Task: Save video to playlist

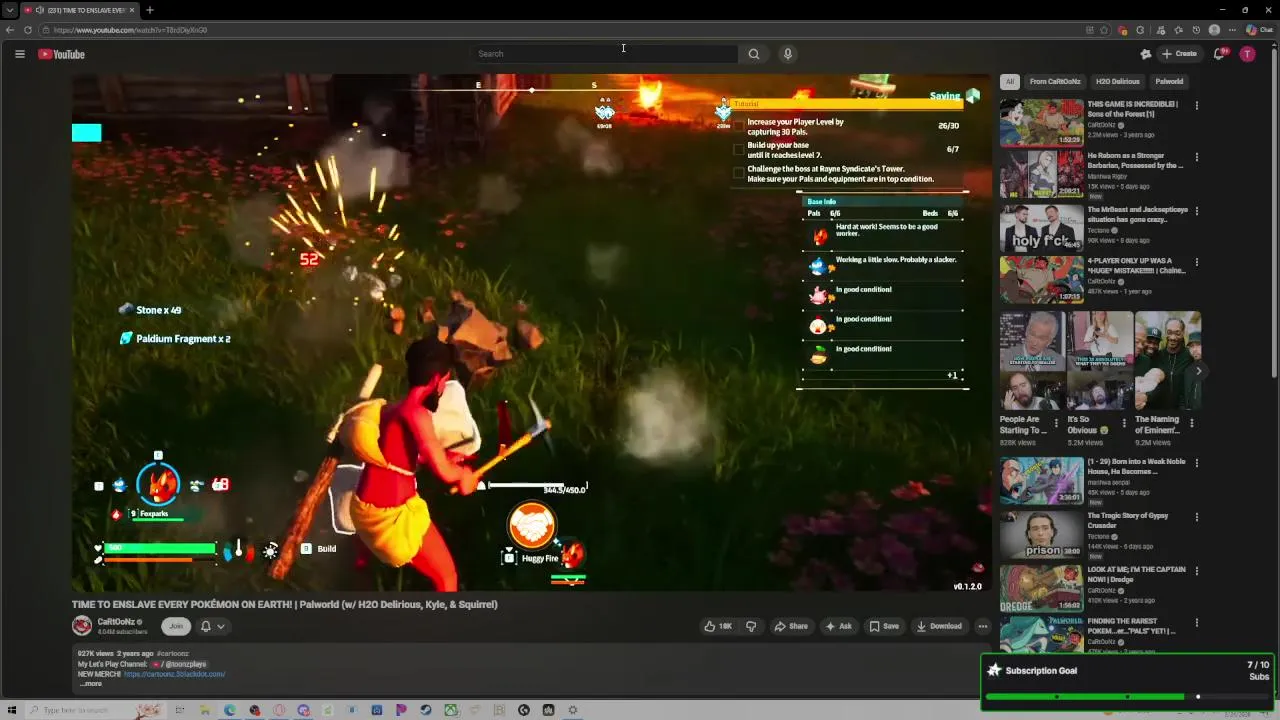Action: (x=884, y=626)
